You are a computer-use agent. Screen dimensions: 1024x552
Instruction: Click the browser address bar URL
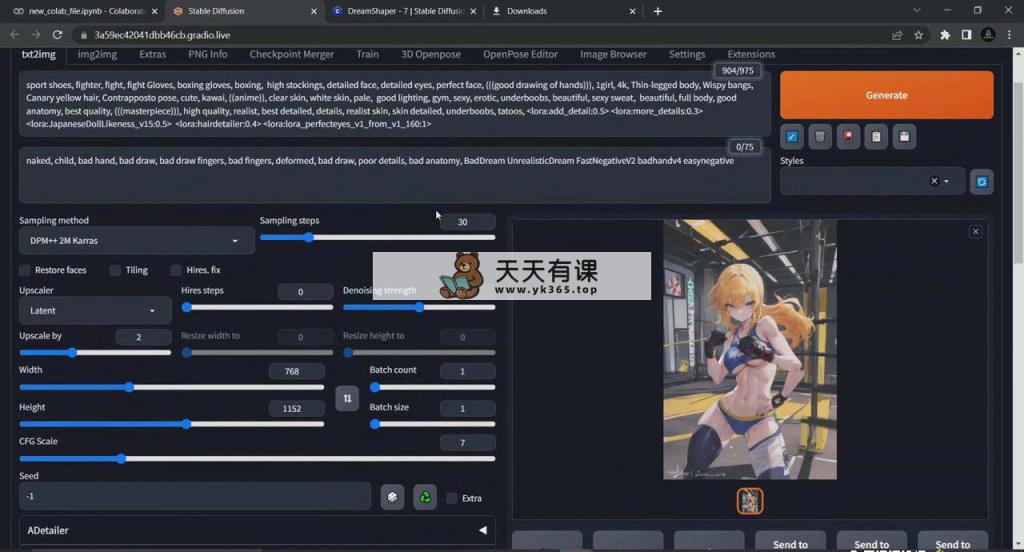click(x=162, y=35)
